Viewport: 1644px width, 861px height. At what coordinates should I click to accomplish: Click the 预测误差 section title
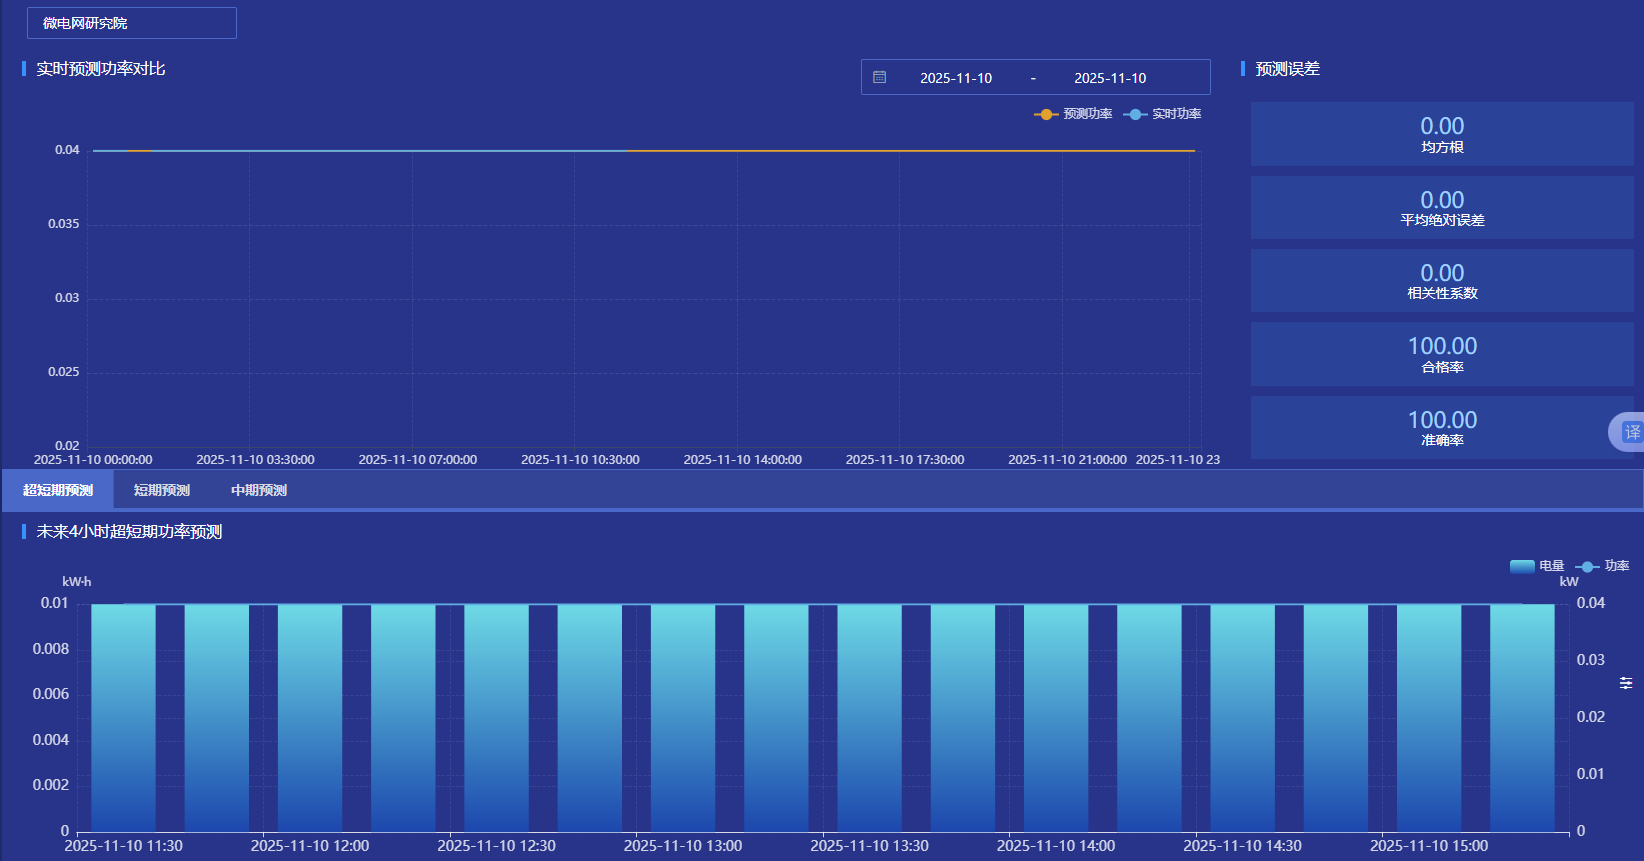[1288, 69]
